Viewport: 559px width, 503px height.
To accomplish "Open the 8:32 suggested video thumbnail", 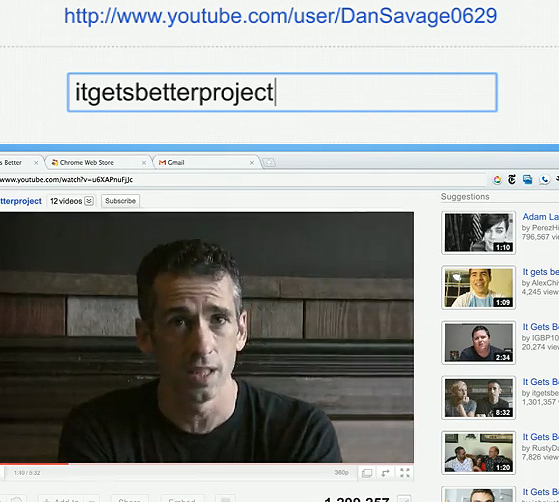I will [x=478, y=398].
